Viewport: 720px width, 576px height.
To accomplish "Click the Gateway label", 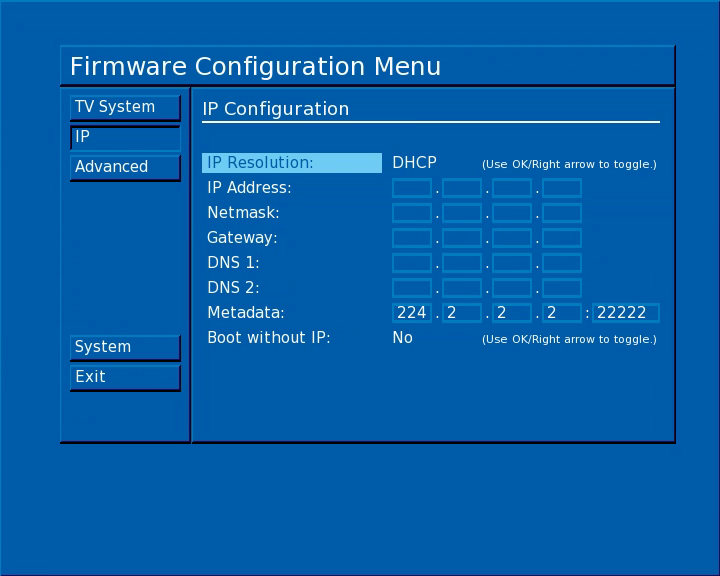I will coord(242,238).
